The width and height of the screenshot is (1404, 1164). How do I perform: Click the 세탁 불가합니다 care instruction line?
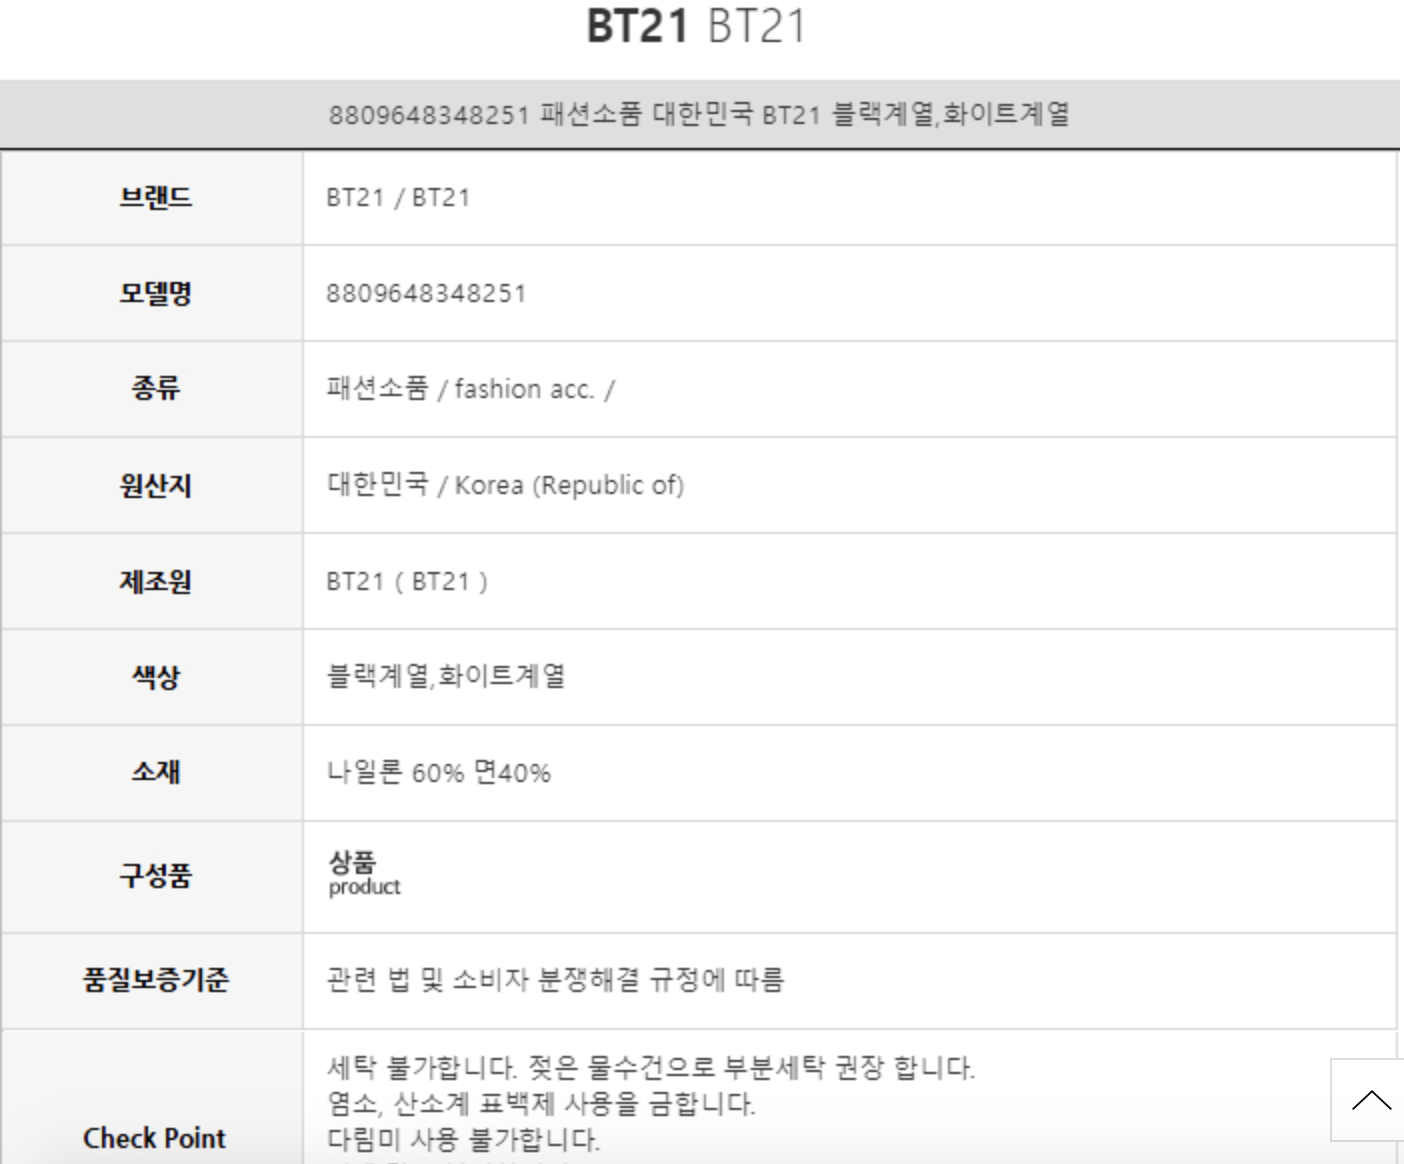point(650,1067)
